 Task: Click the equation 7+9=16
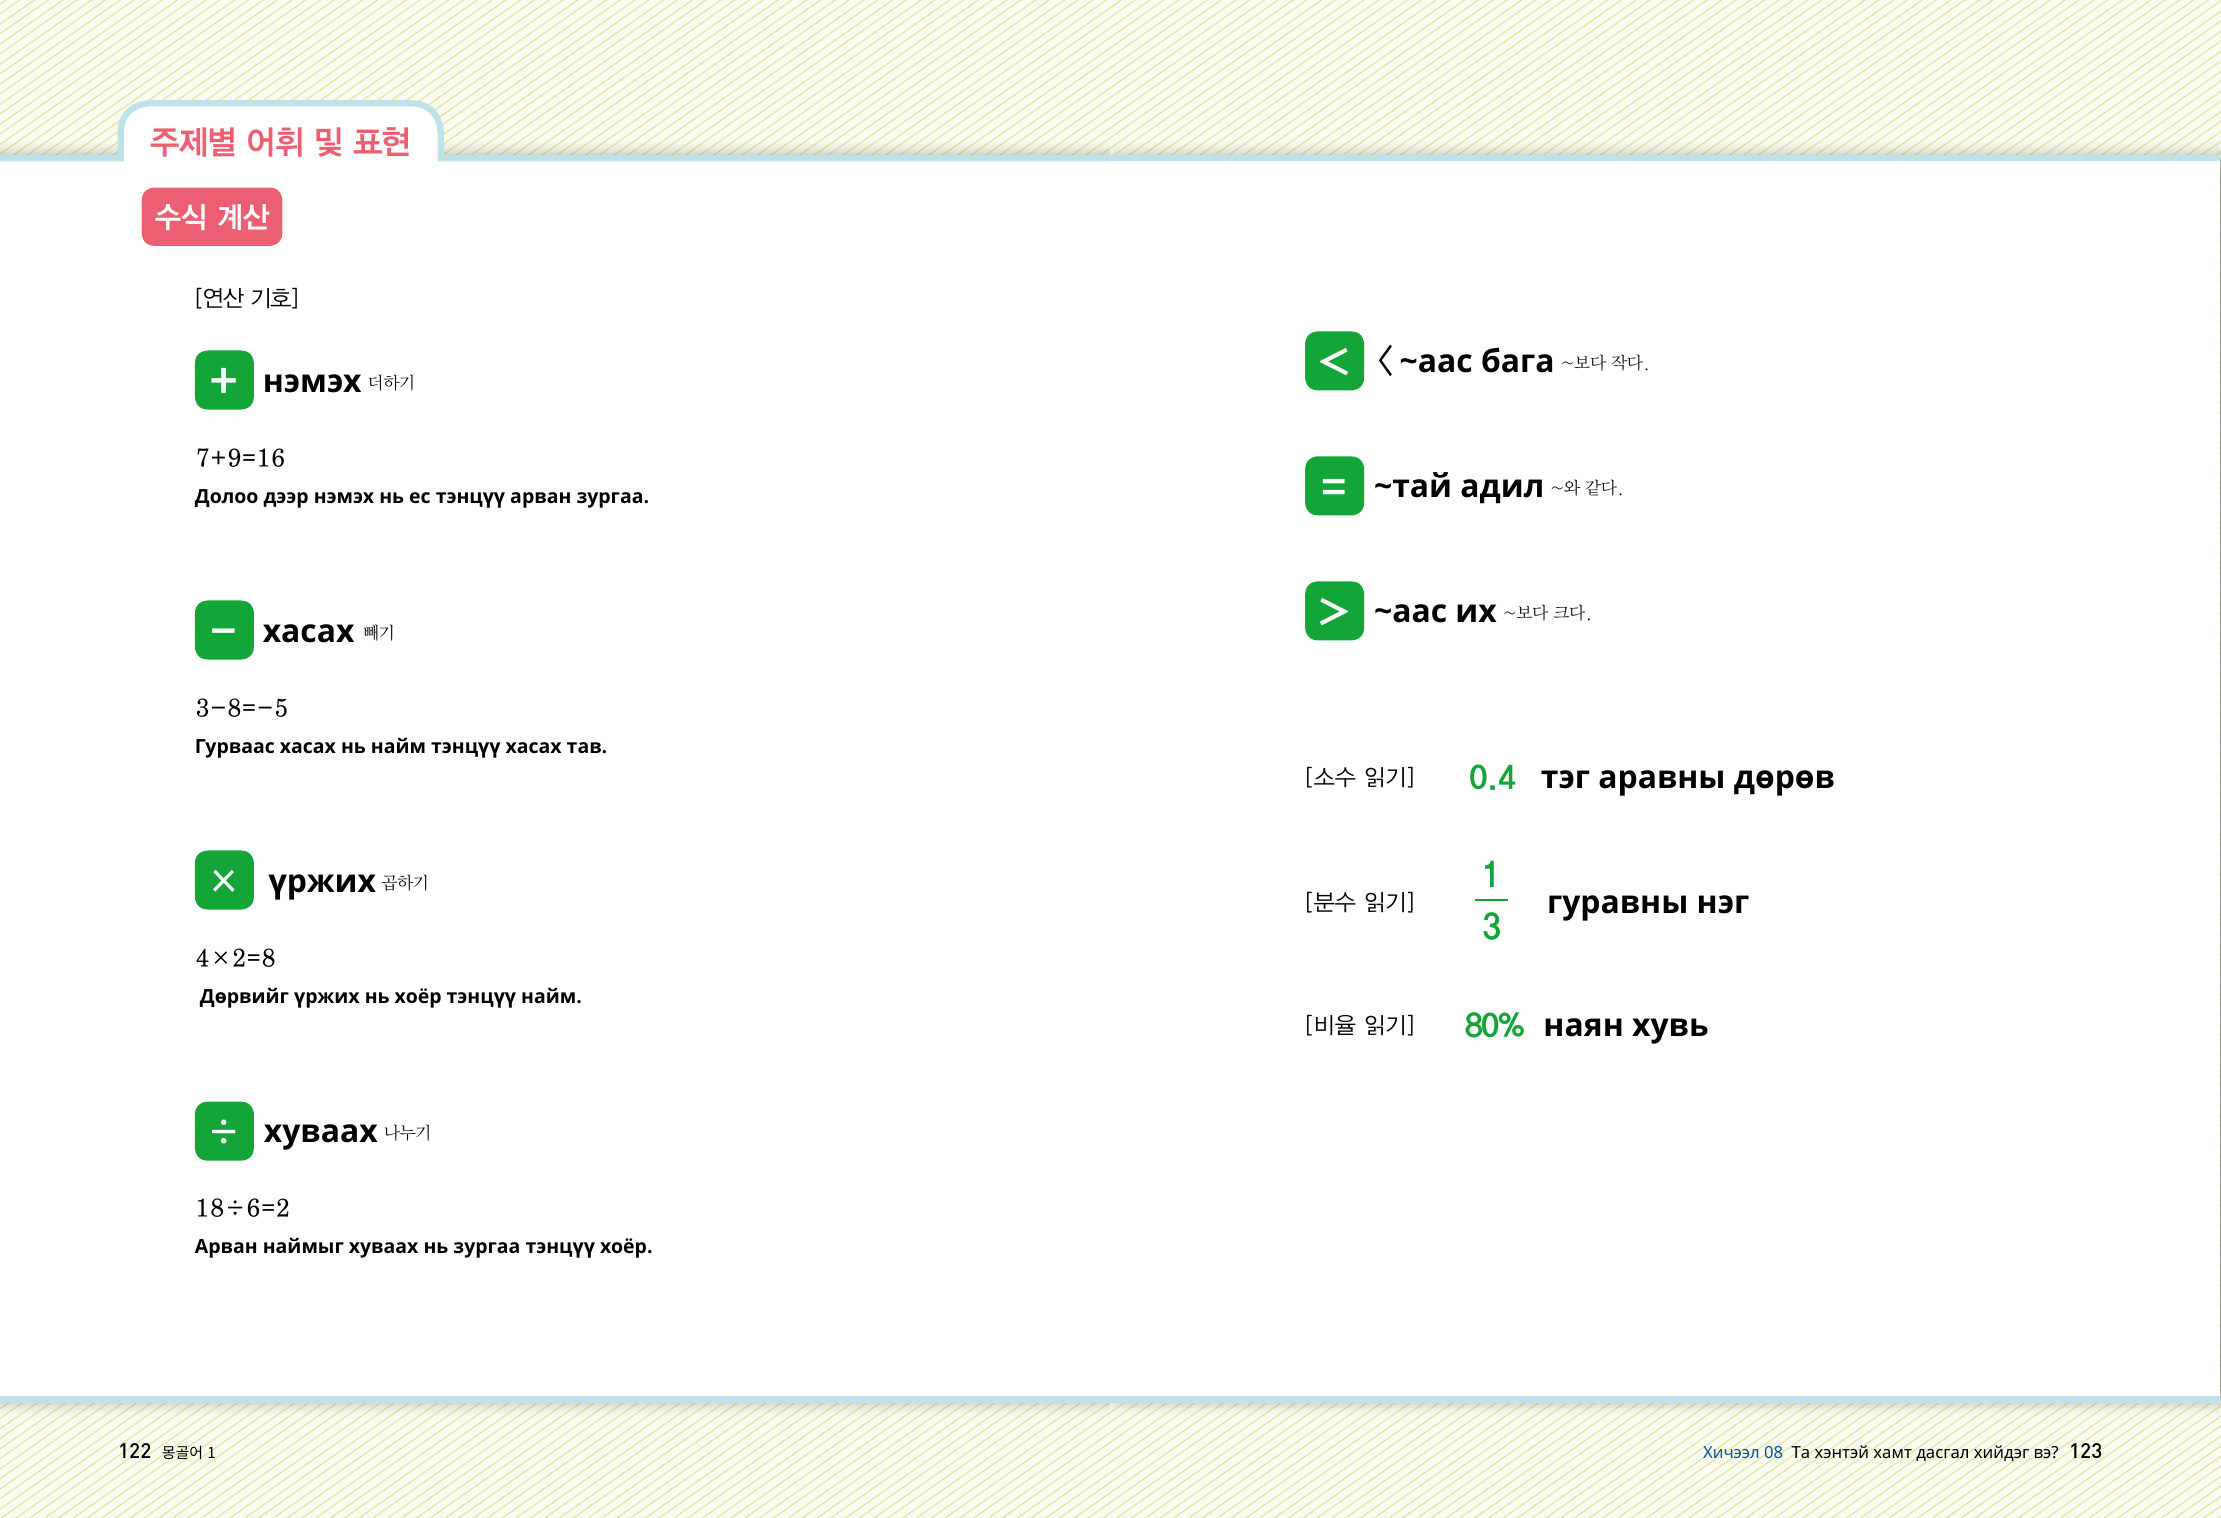tap(240, 458)
